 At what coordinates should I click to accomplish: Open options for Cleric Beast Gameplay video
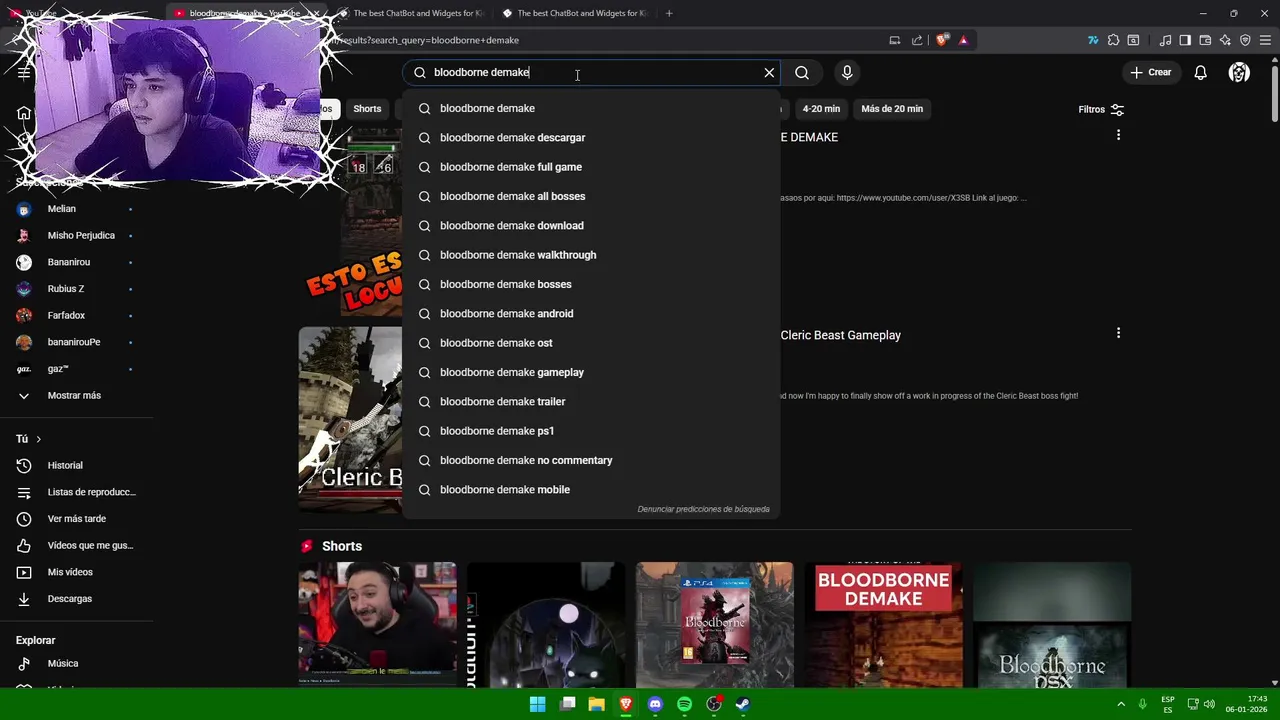point(1118,333)
